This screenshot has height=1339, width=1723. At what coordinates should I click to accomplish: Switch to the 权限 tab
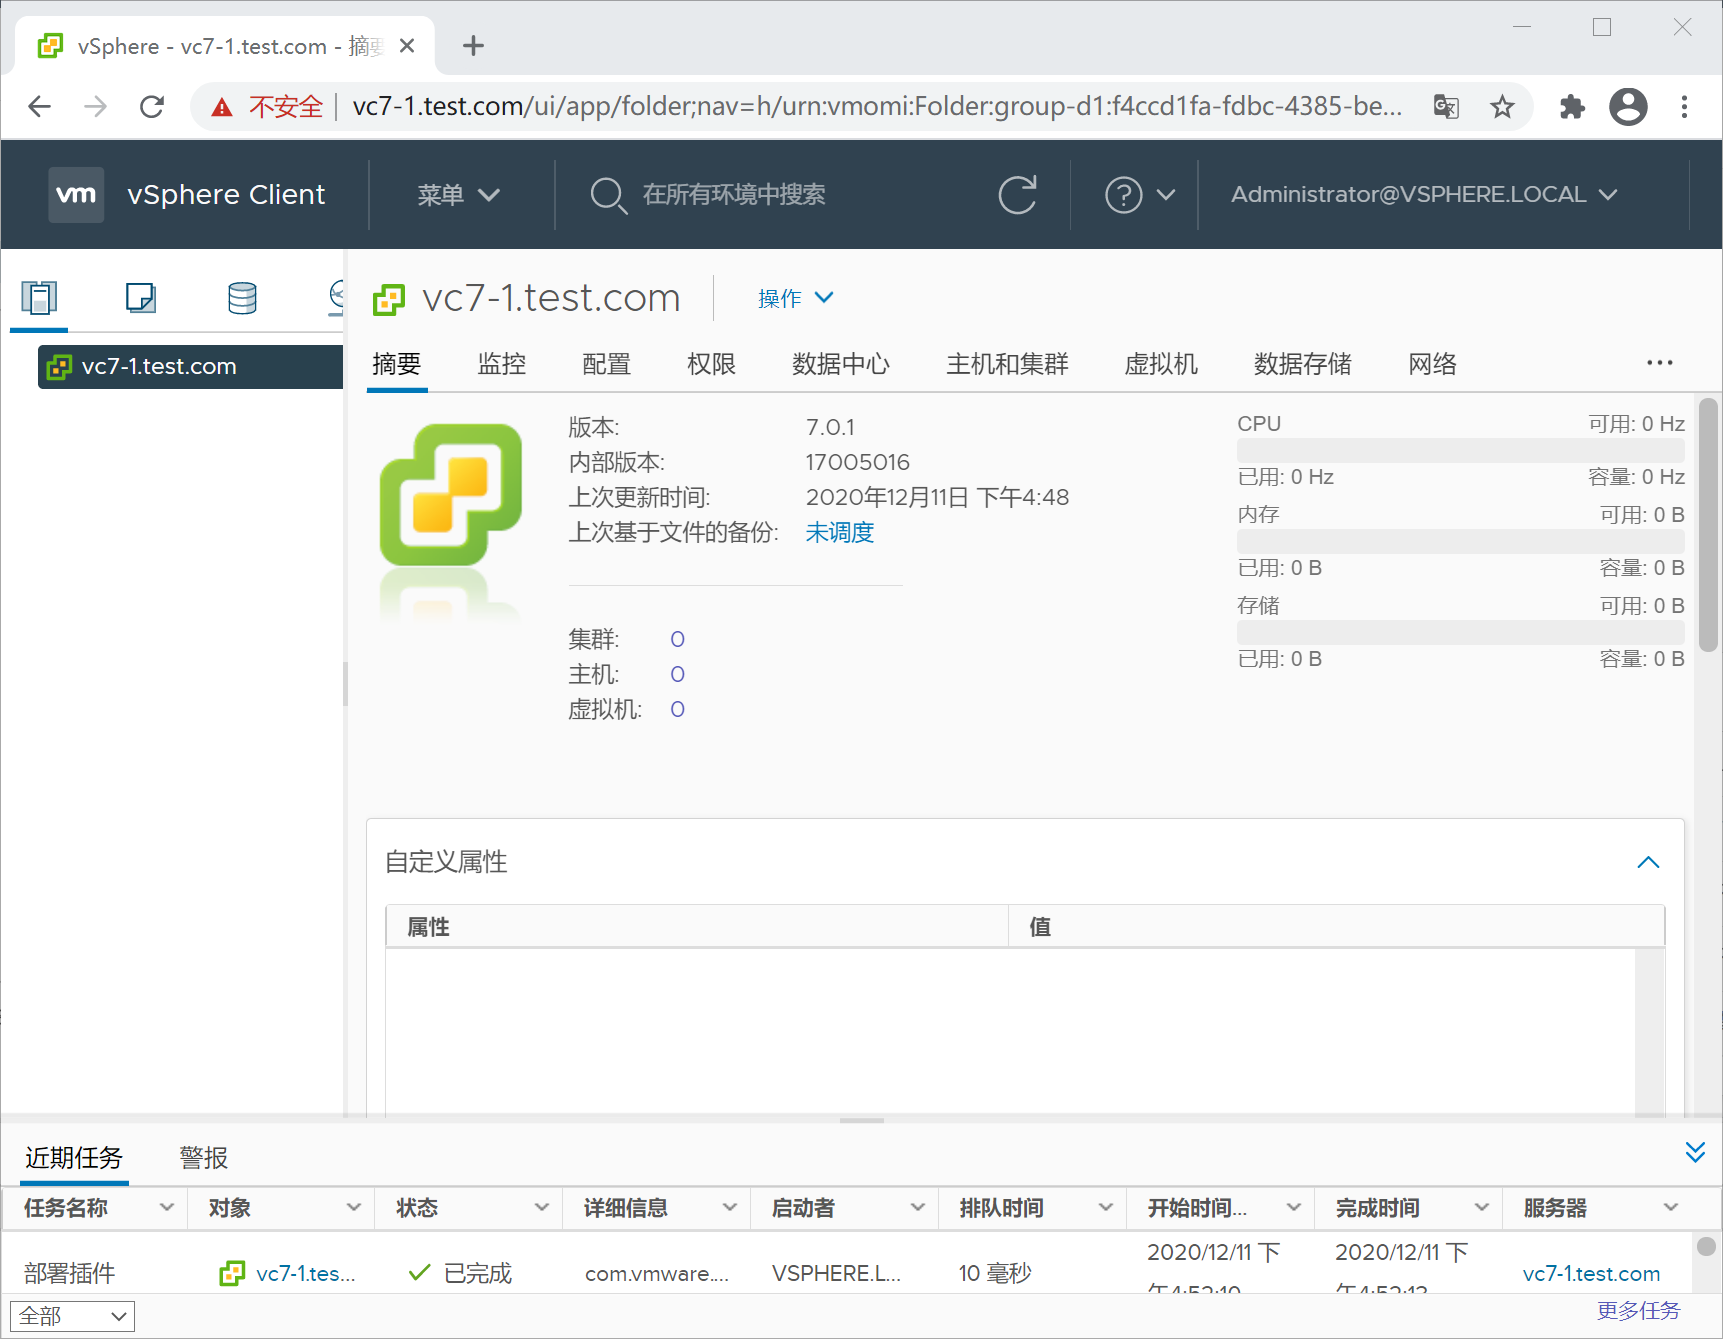[712, 364]
